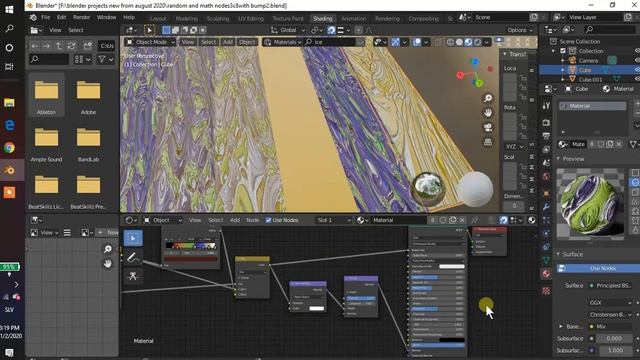640x360 pixels.
Task: Open the Edit menu
Action: tap(61, 18)
